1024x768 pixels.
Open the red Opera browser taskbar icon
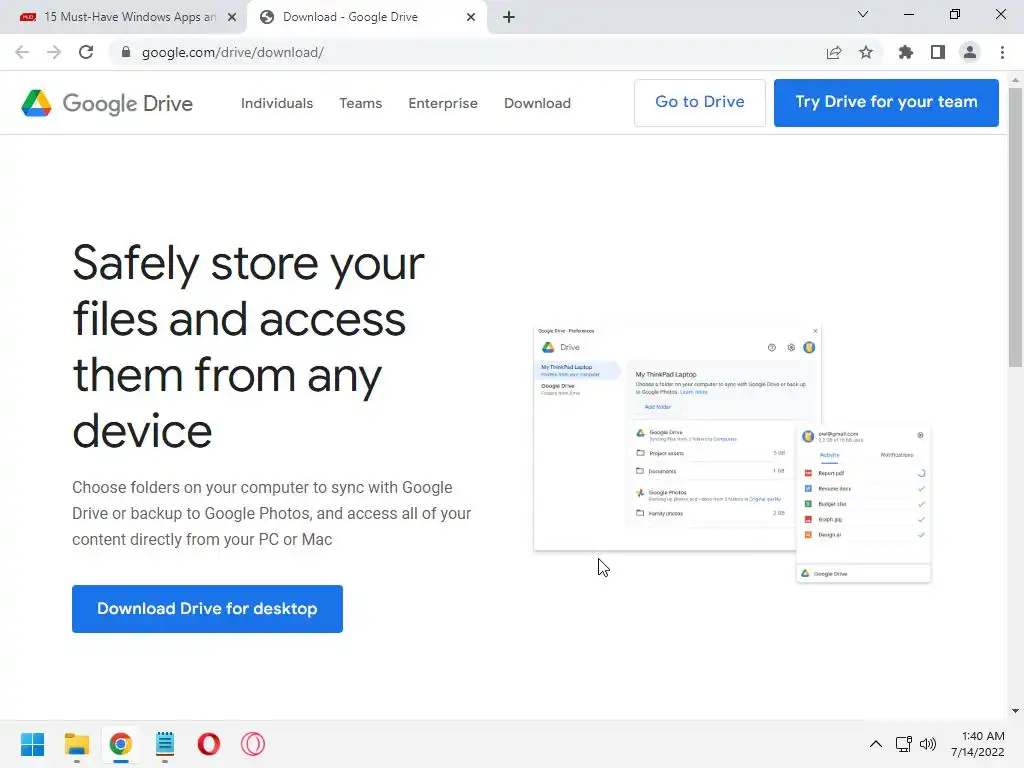[x=208, y=744]
